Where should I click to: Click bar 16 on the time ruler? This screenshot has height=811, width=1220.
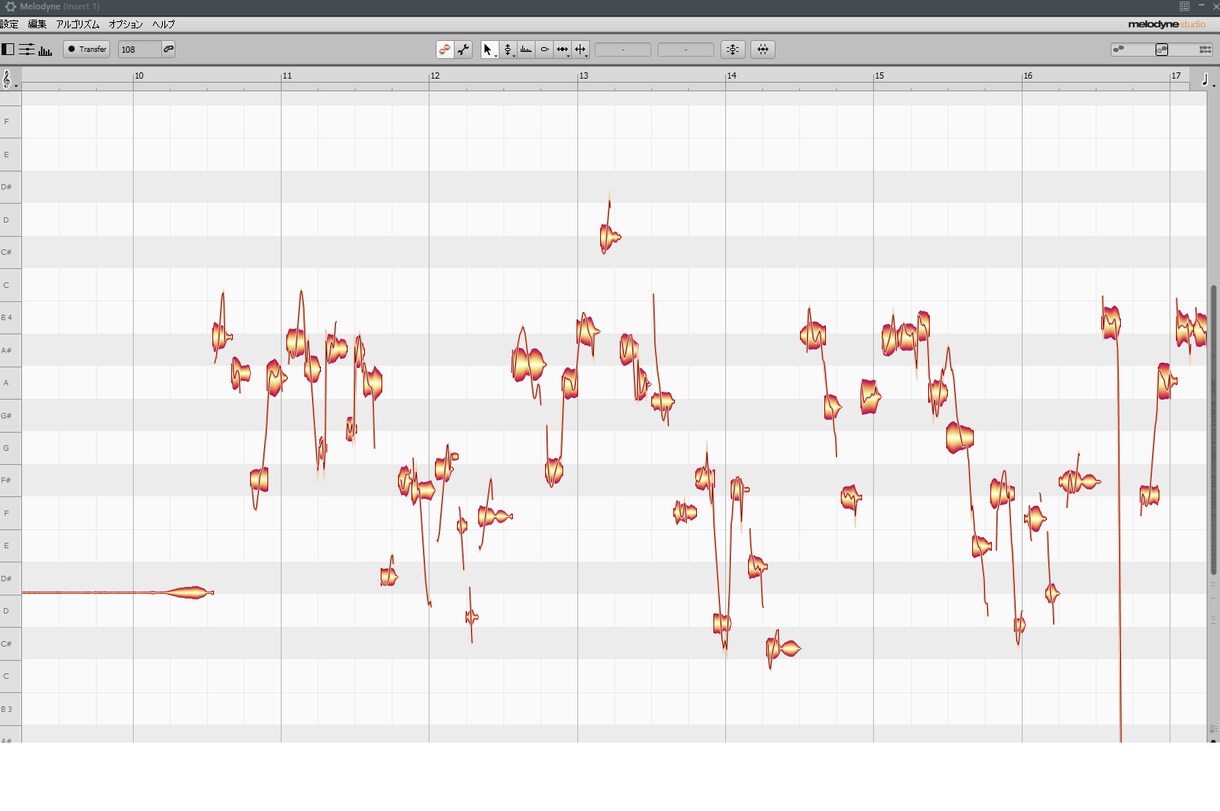[1027, 76]
